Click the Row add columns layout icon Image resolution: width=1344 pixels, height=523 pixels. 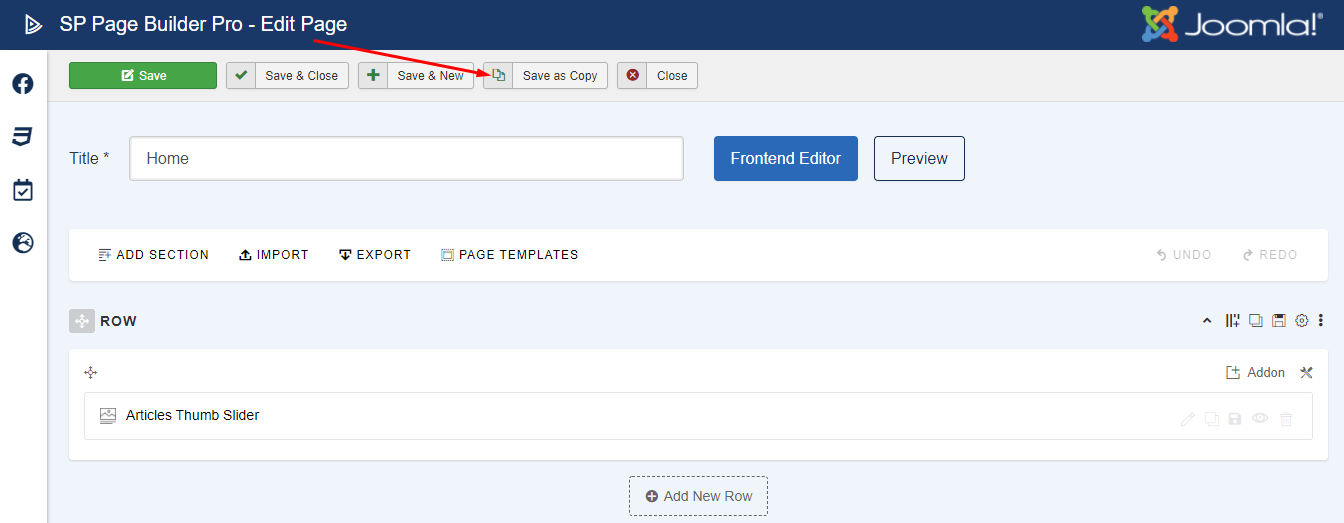tap(1233, 321)
